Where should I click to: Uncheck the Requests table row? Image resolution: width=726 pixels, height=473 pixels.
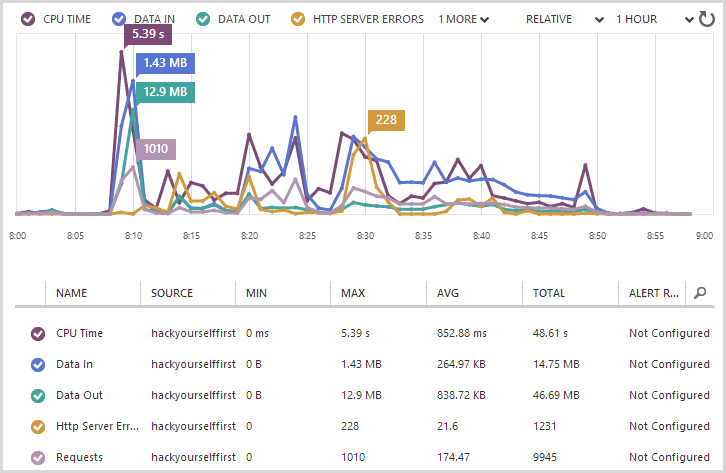coord(38,458)
